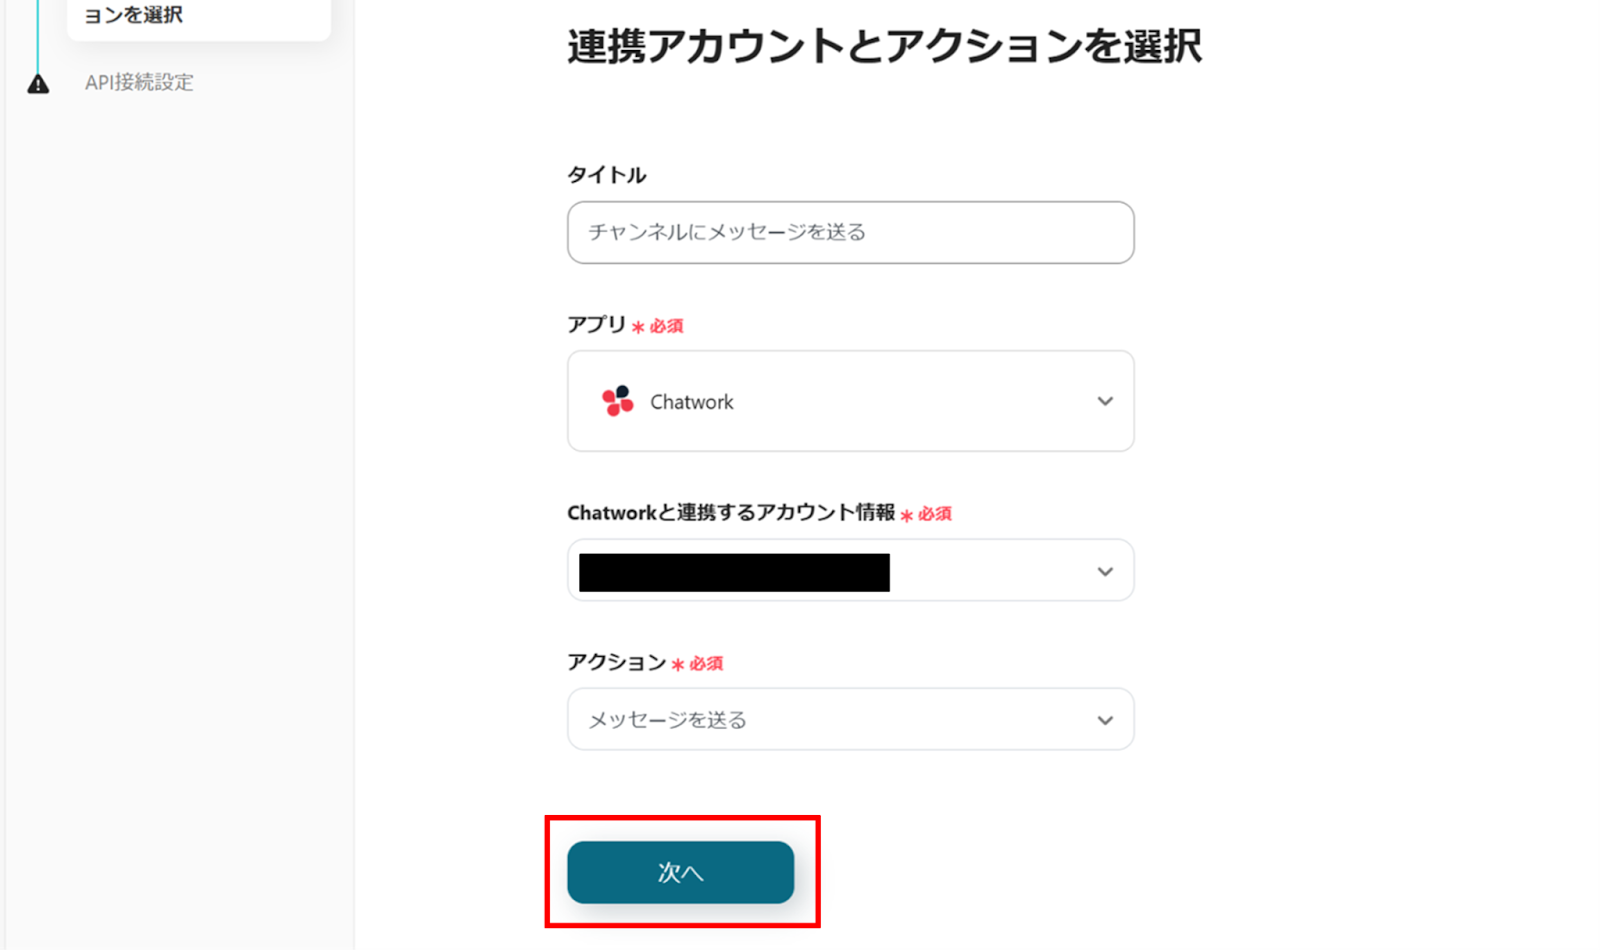
Task: Click the red required asterisk next to アプリ
Action: click(x=638, y=327)
